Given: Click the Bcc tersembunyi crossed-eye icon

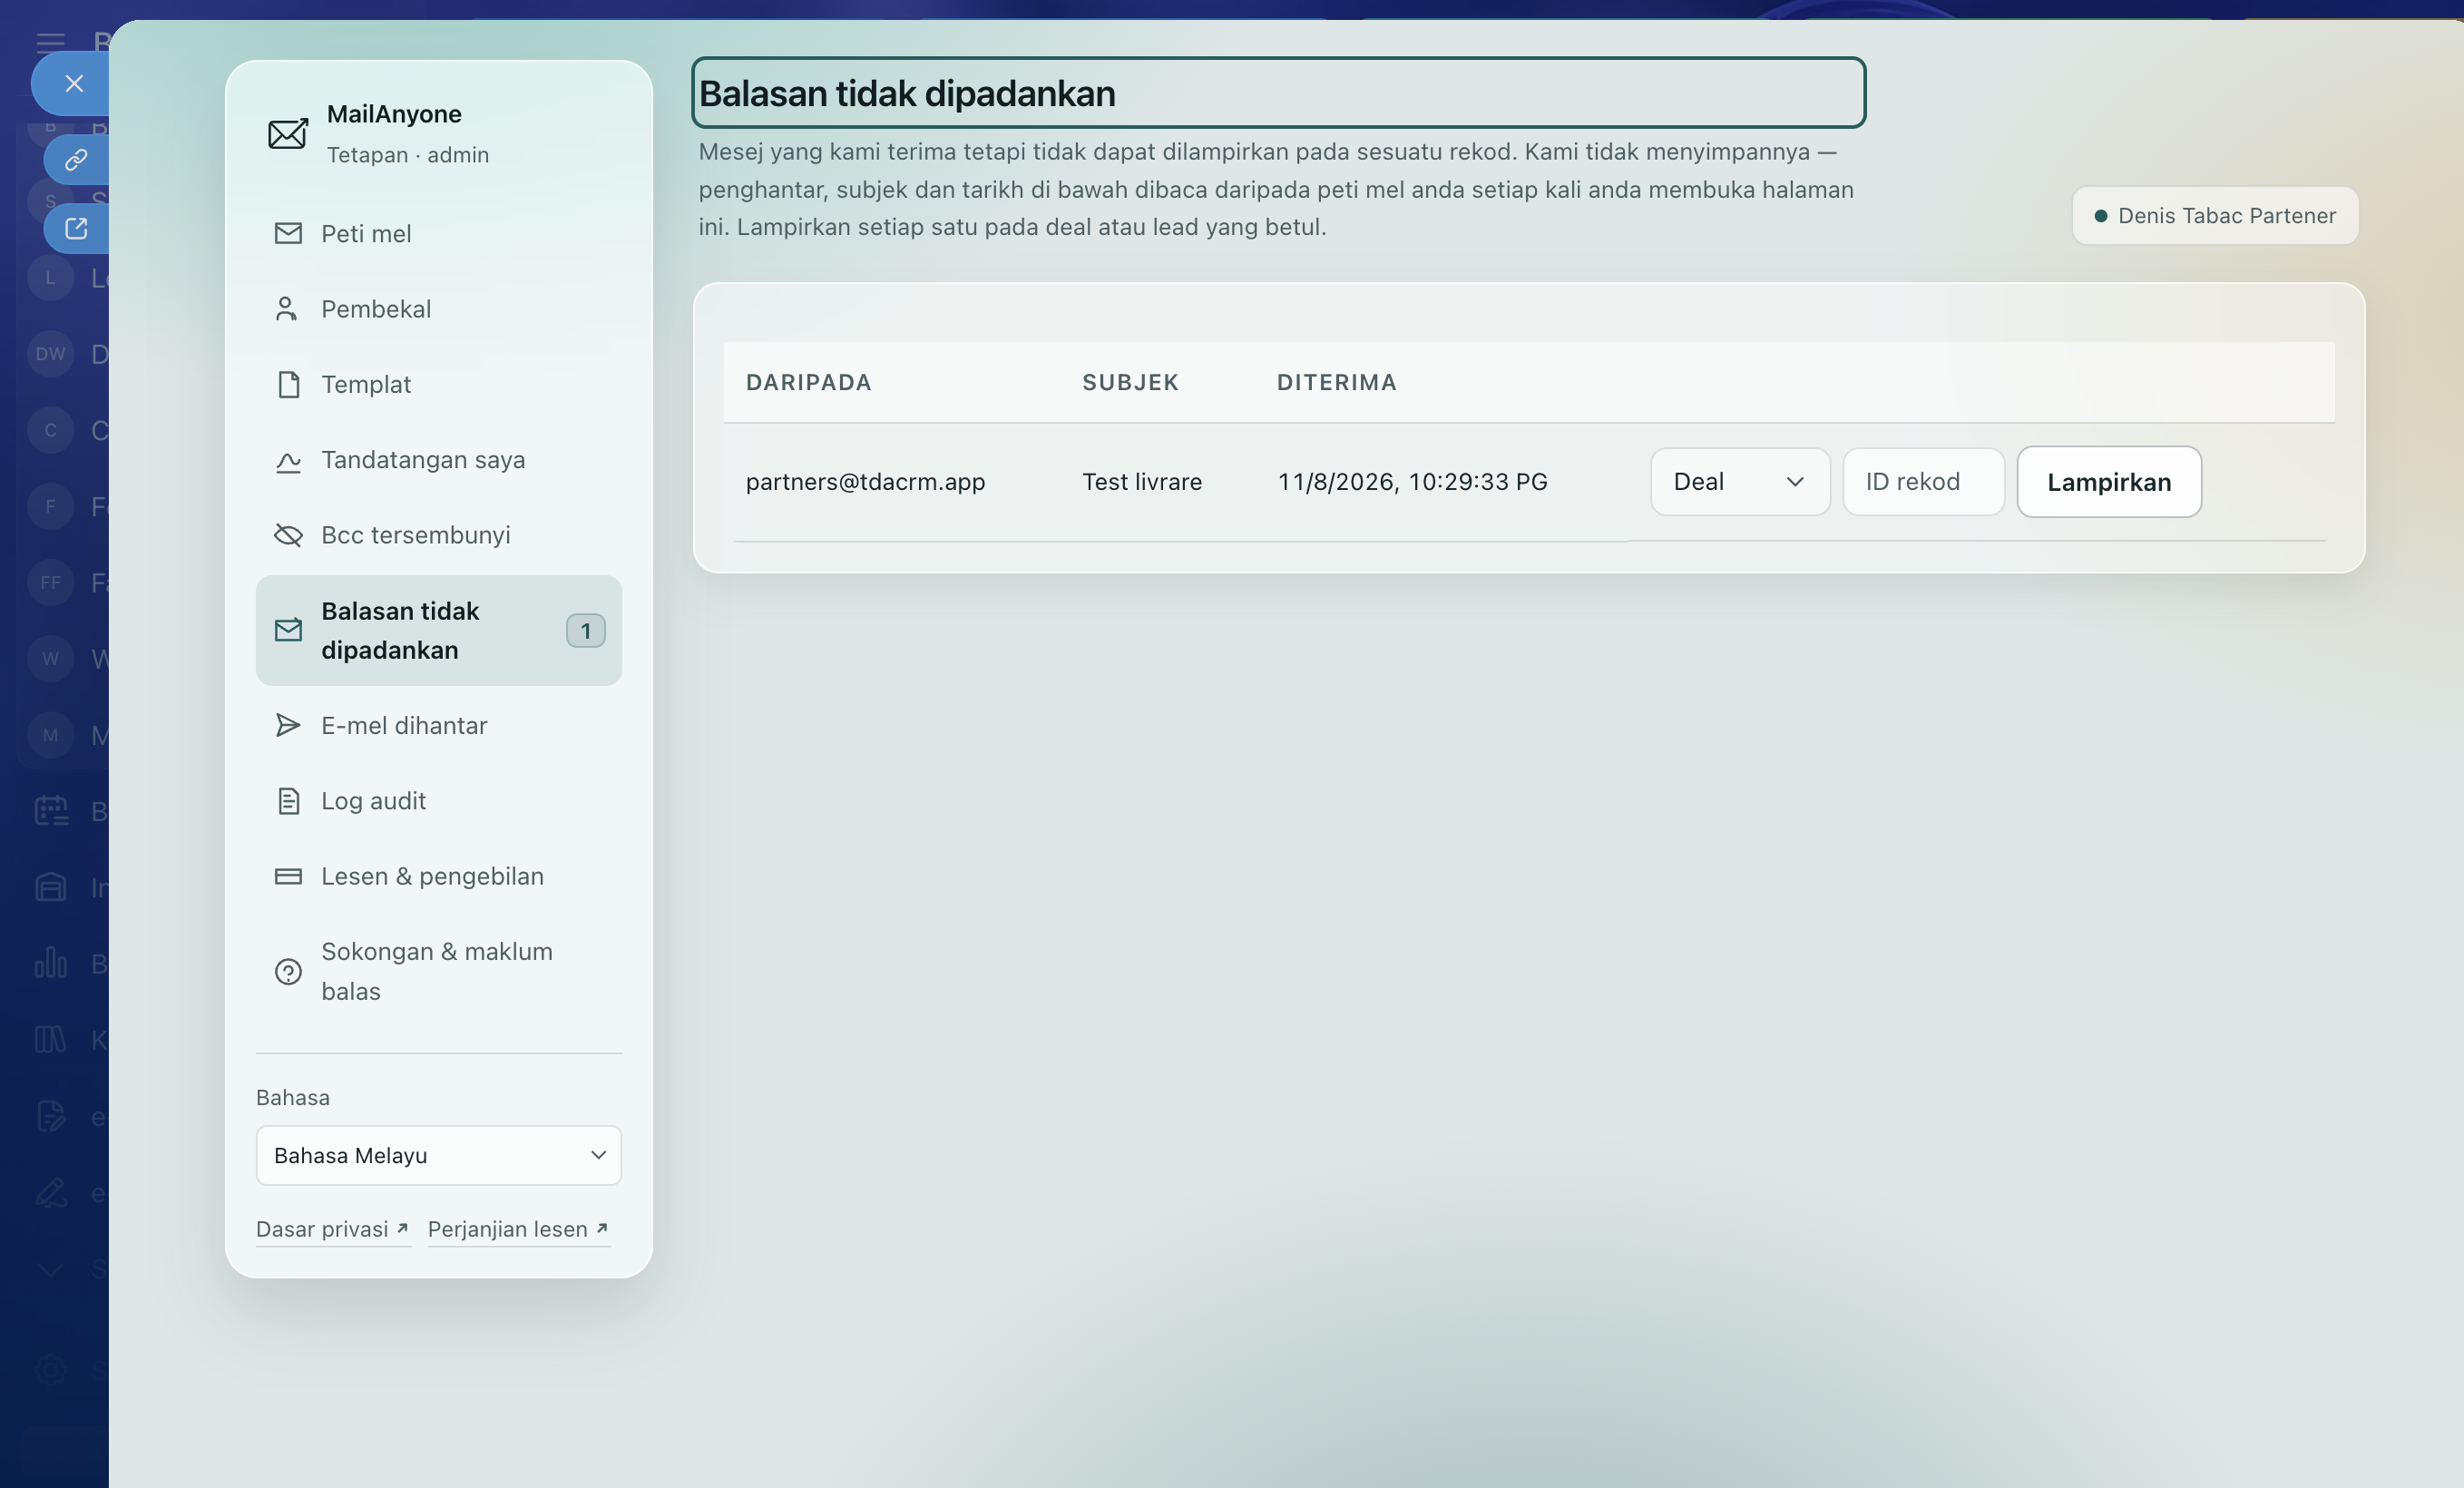Looking at the screenshot, I should (x=288, y=535).
